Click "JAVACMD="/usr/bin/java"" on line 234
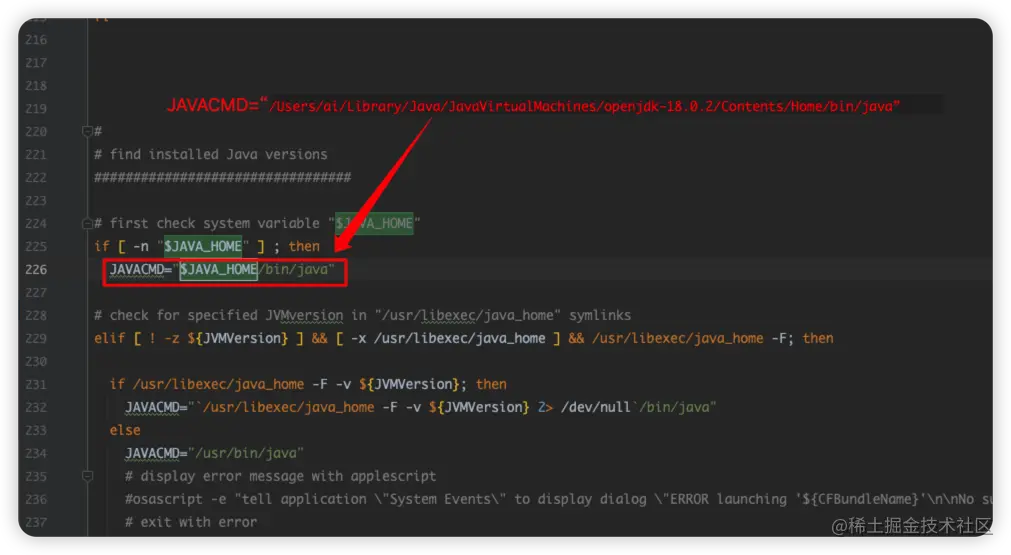1011x555 pixels. coord(214,453)
